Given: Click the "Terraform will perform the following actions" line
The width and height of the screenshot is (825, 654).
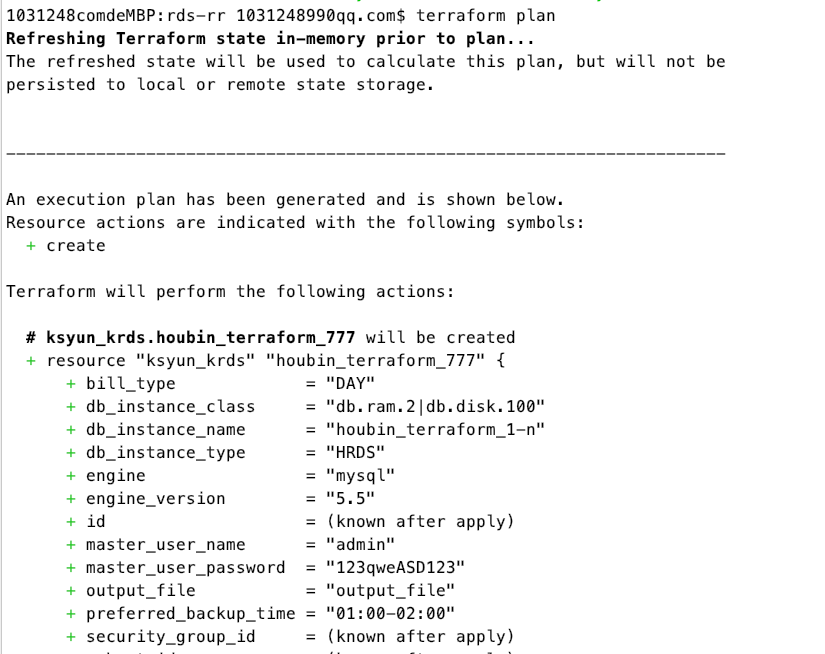Looking at the screenshot, I should tap(230, 292).
